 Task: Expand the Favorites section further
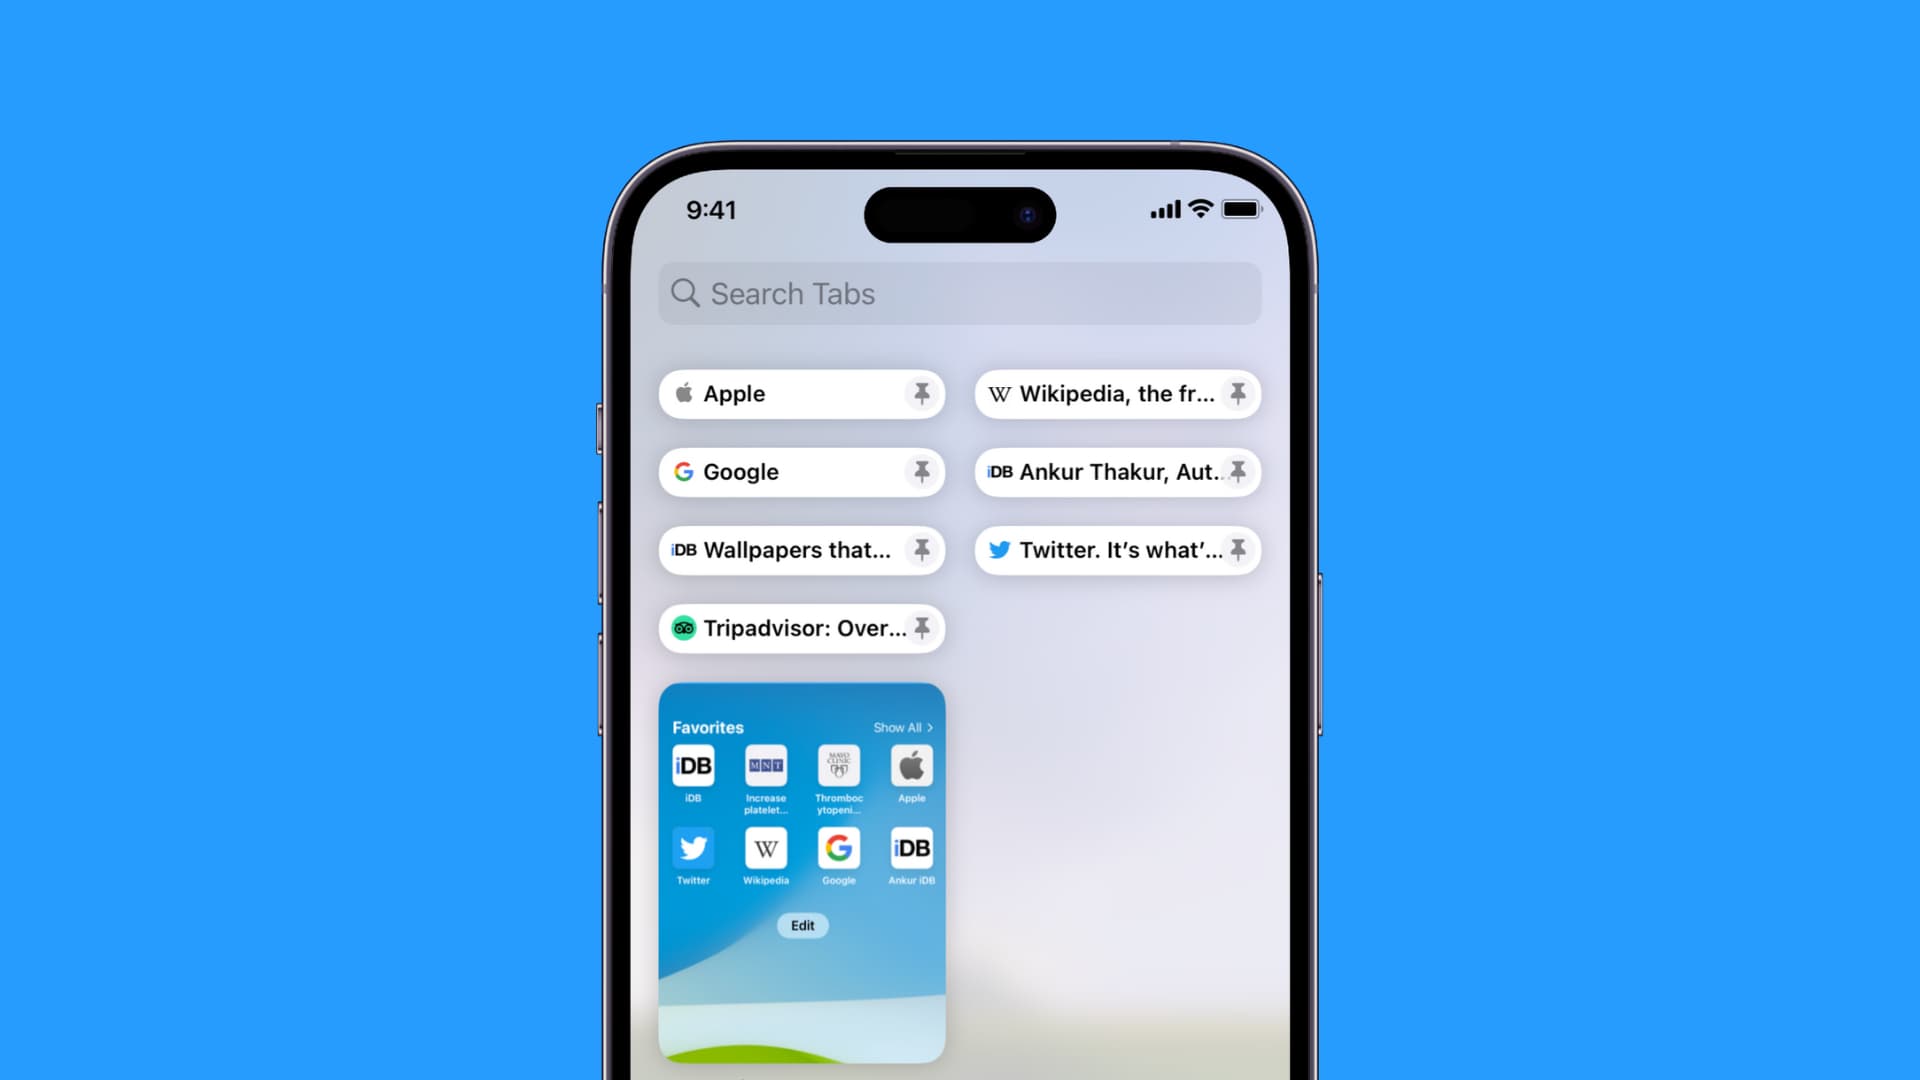[x=901, y=727]
